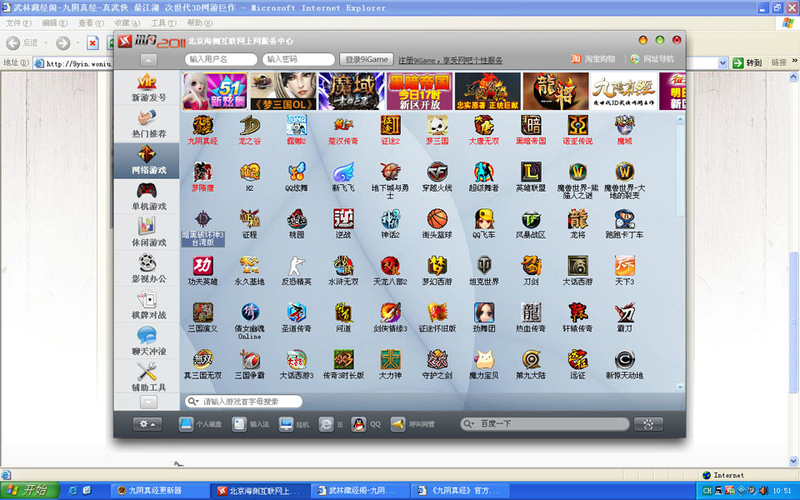Image resolution: width=800 pixels, height=500 pixels.
Task: Open the 真三国无双 game icon
Action: pos(203,360)
